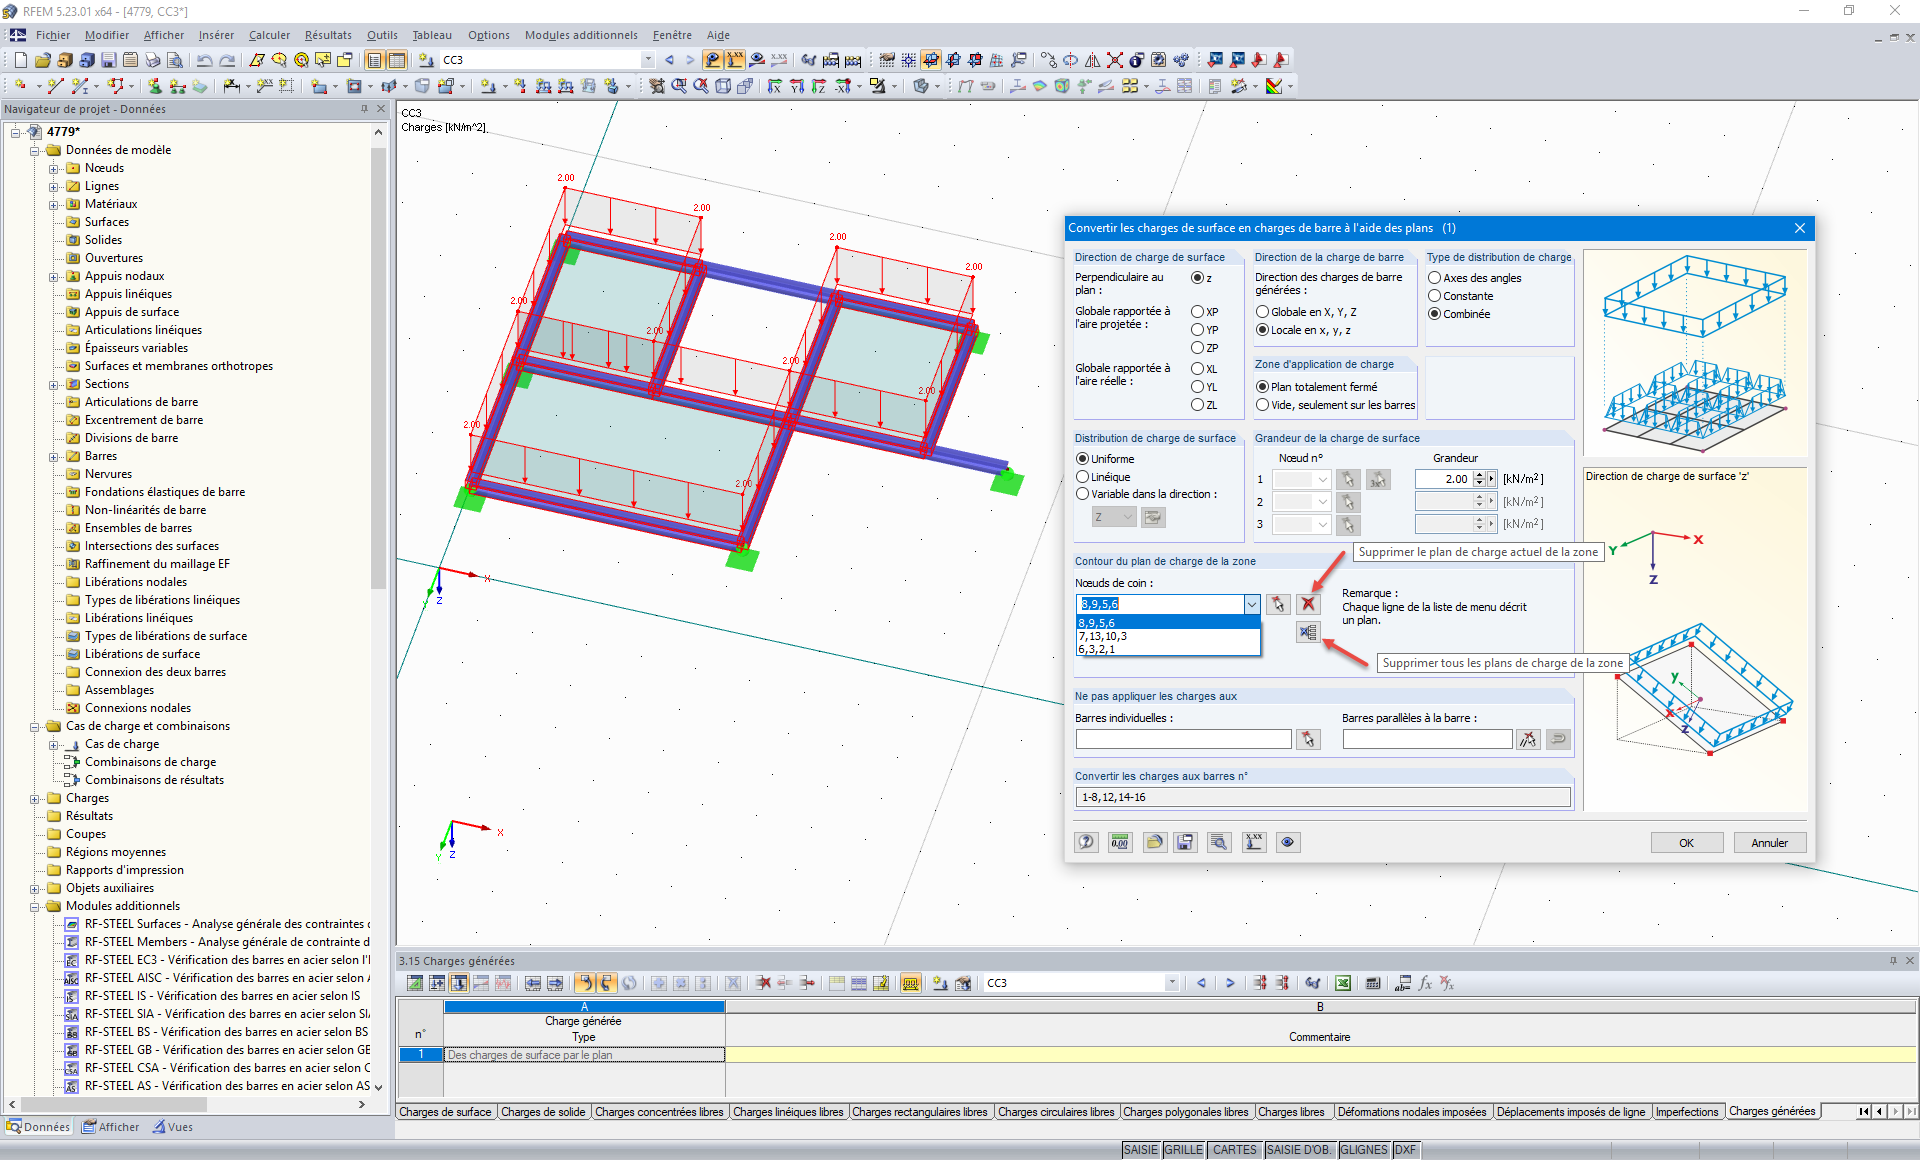
Task: Open the Résultats menu
Action: tap(327, 35)
